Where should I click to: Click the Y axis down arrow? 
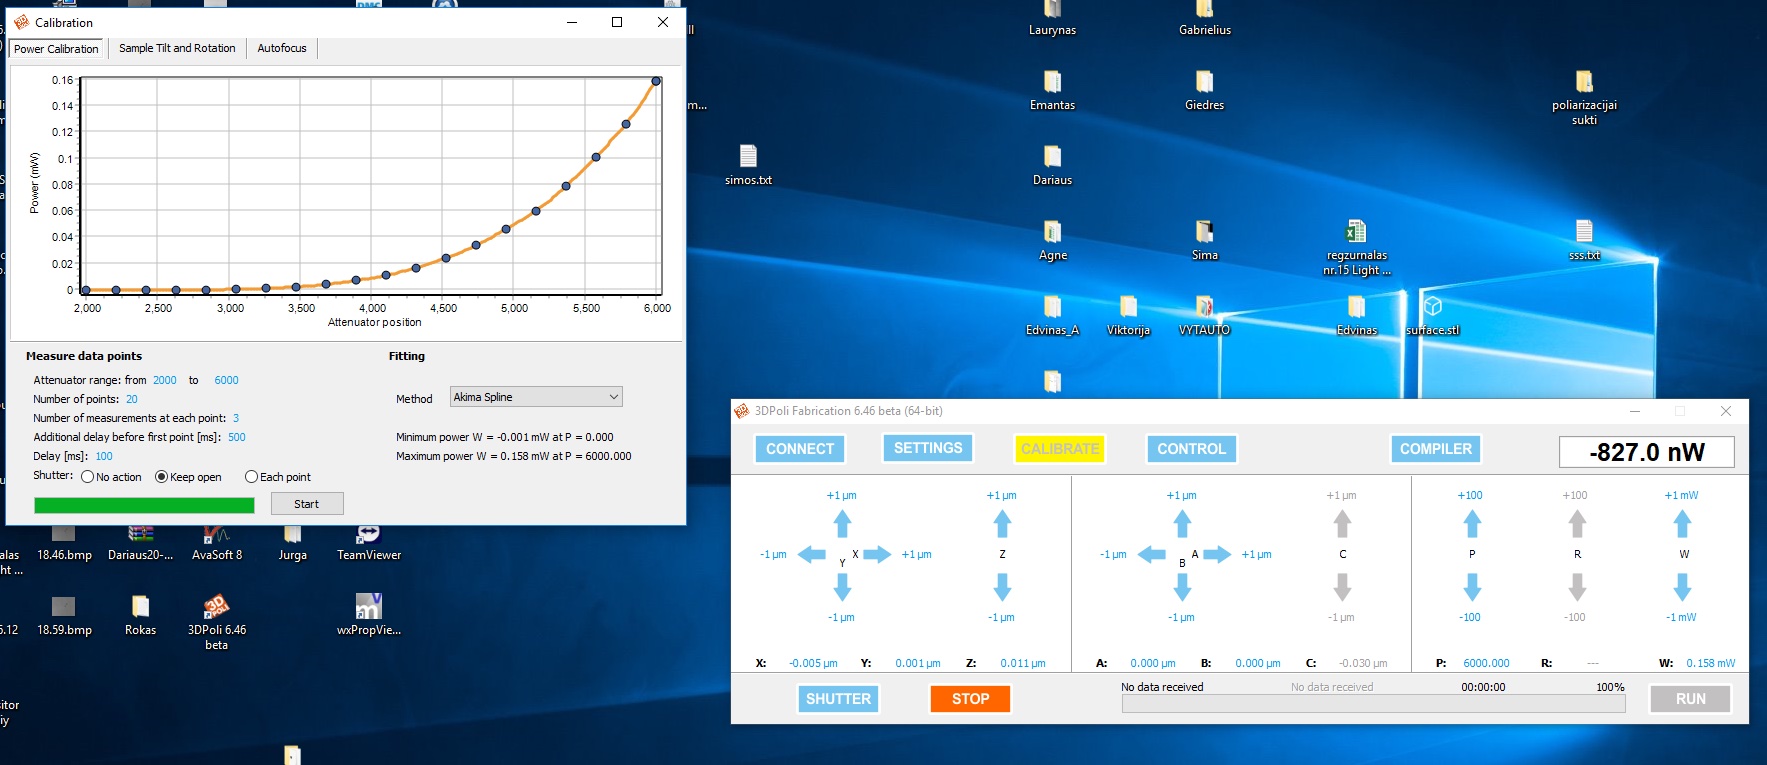(842, 587)
